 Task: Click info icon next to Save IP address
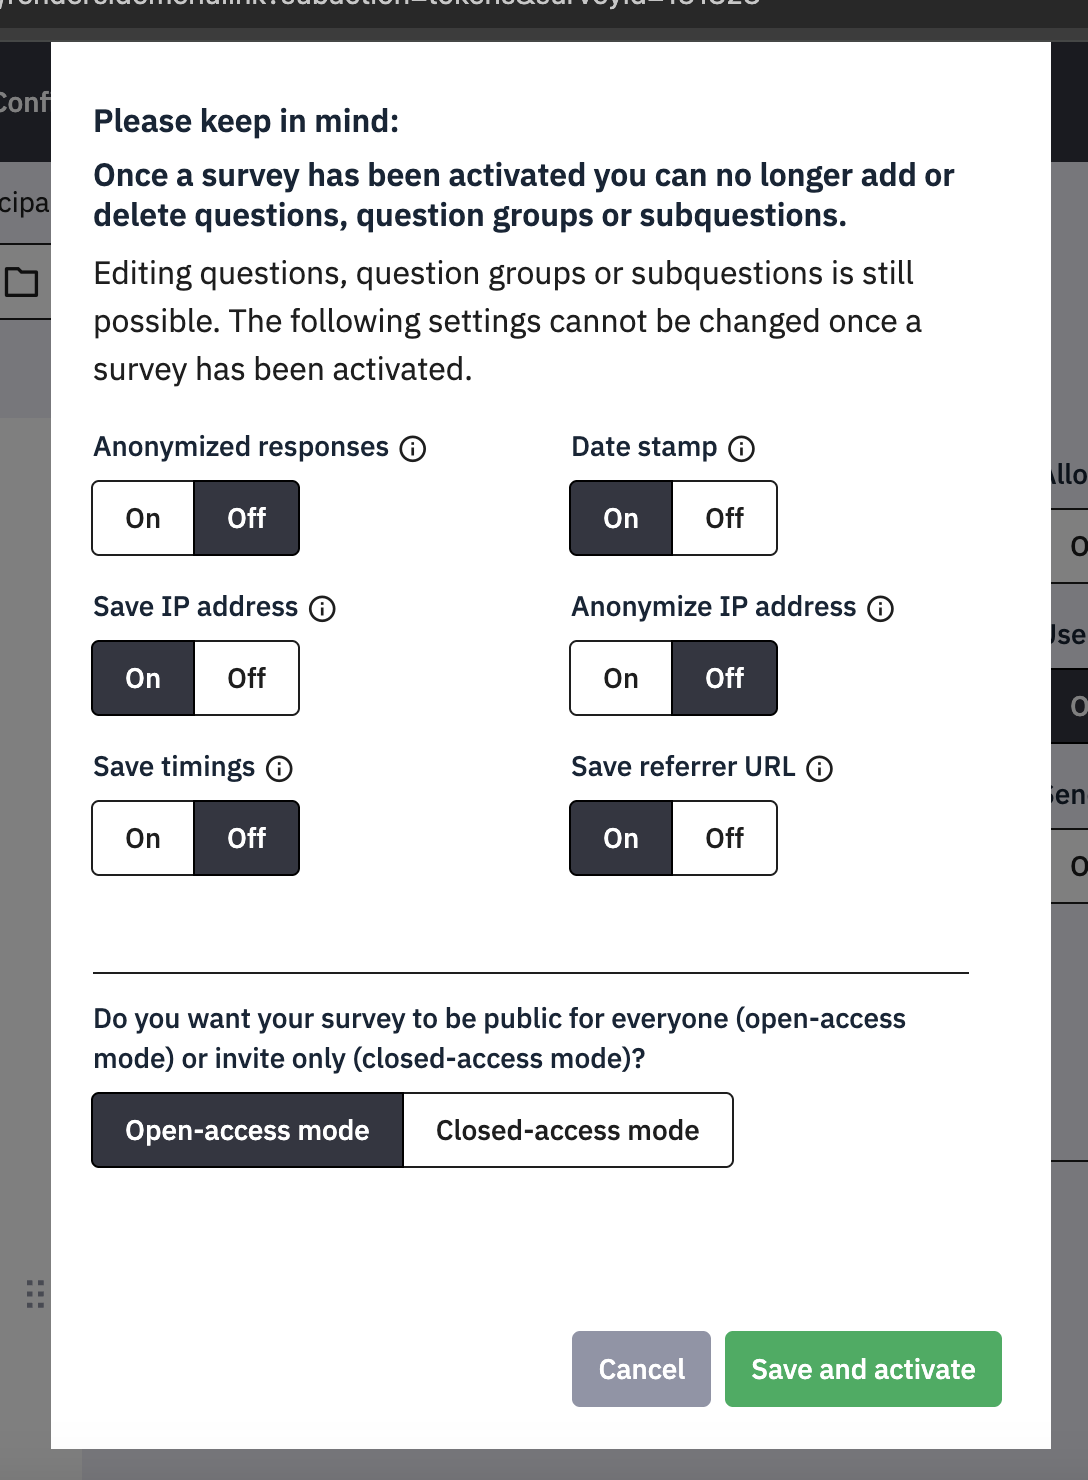[322, 609]
